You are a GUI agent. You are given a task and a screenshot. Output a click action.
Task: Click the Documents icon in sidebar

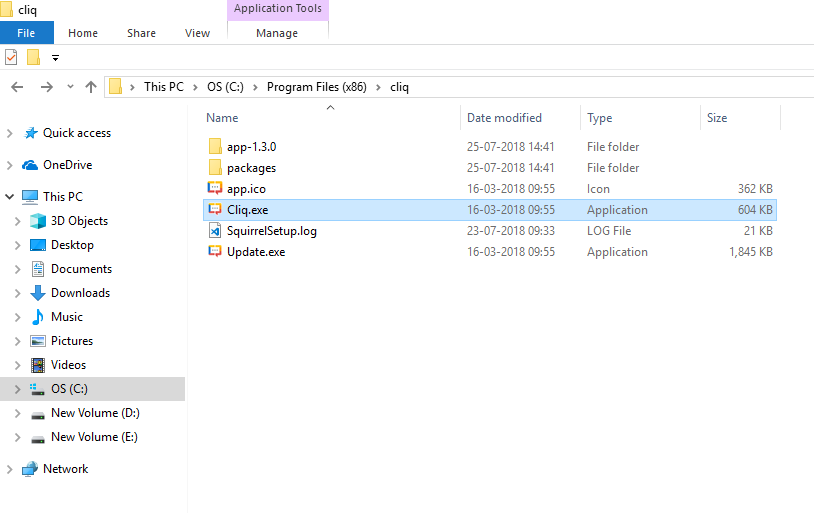[38, 268]
